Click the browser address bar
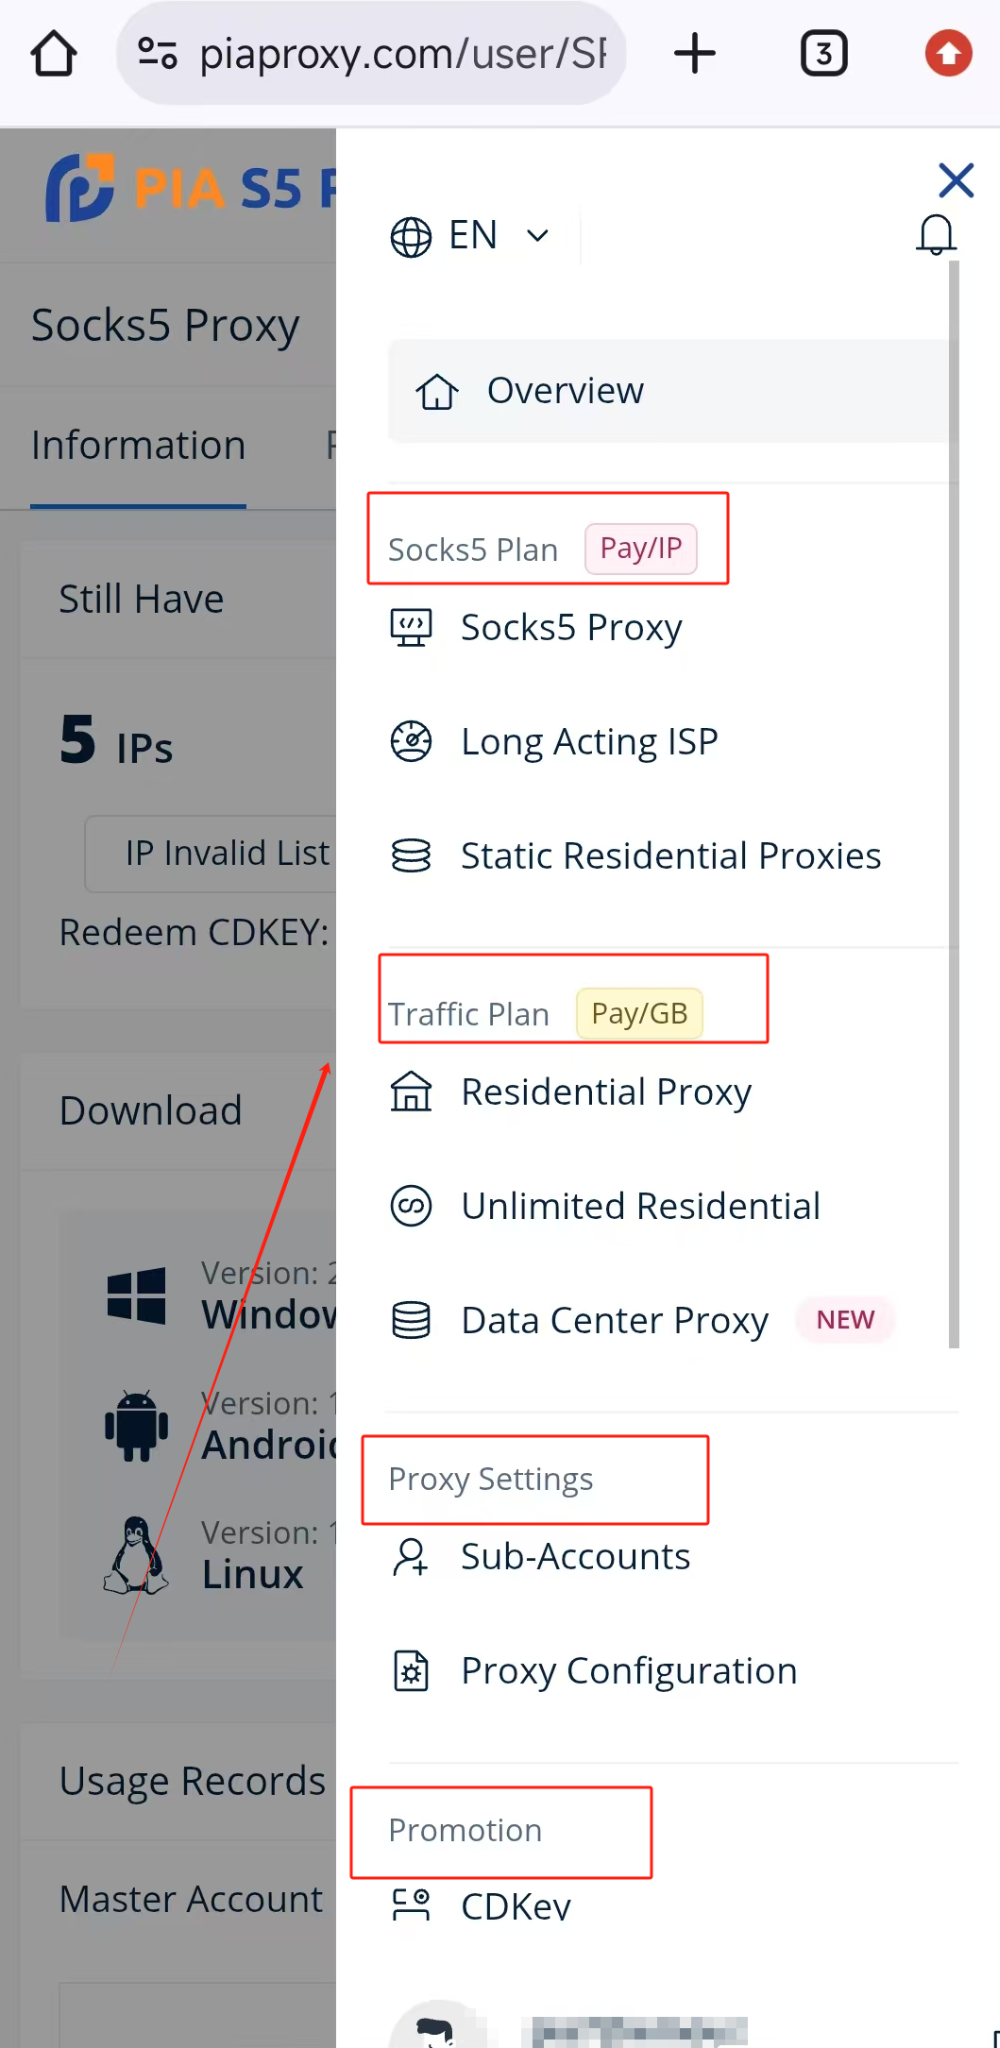Image resolution: width=1000 pixels, height=2048 pixels. coord(400,54)
